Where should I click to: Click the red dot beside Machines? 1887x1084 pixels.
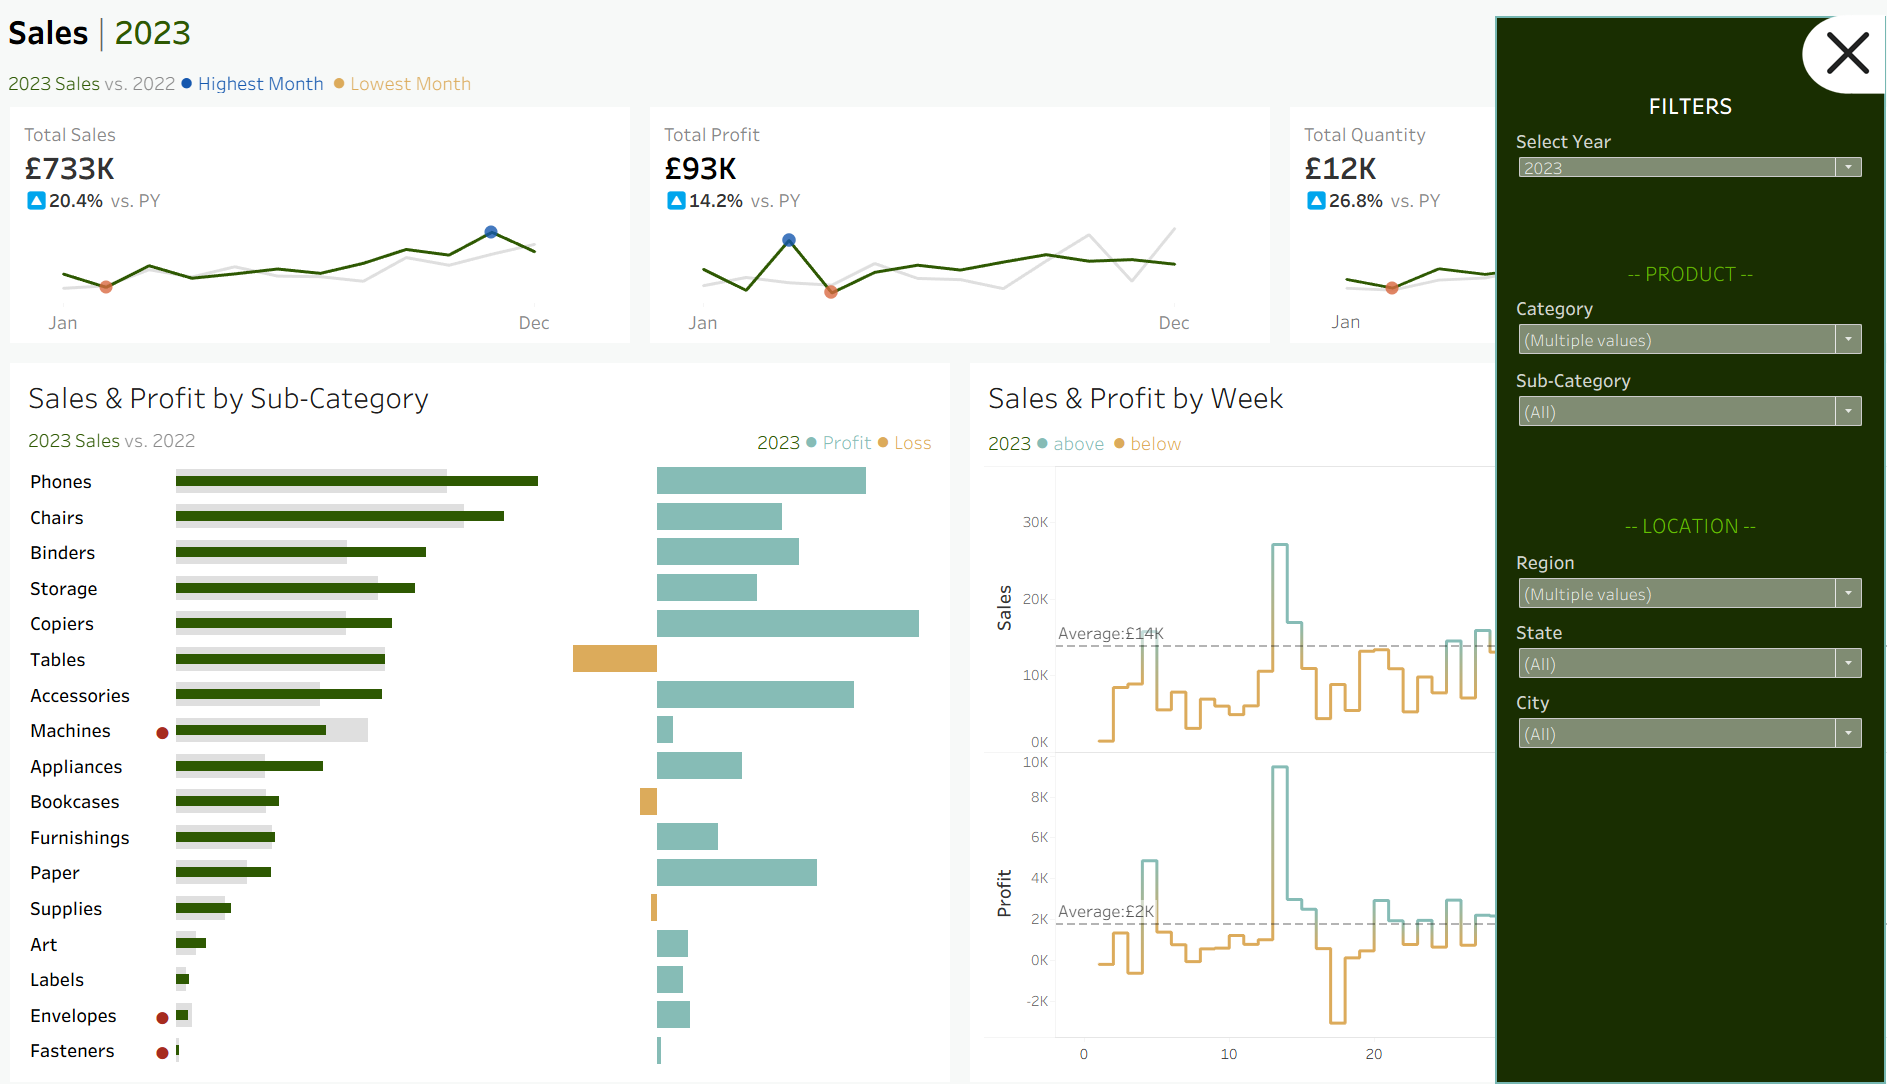click(x=162, y=733)
